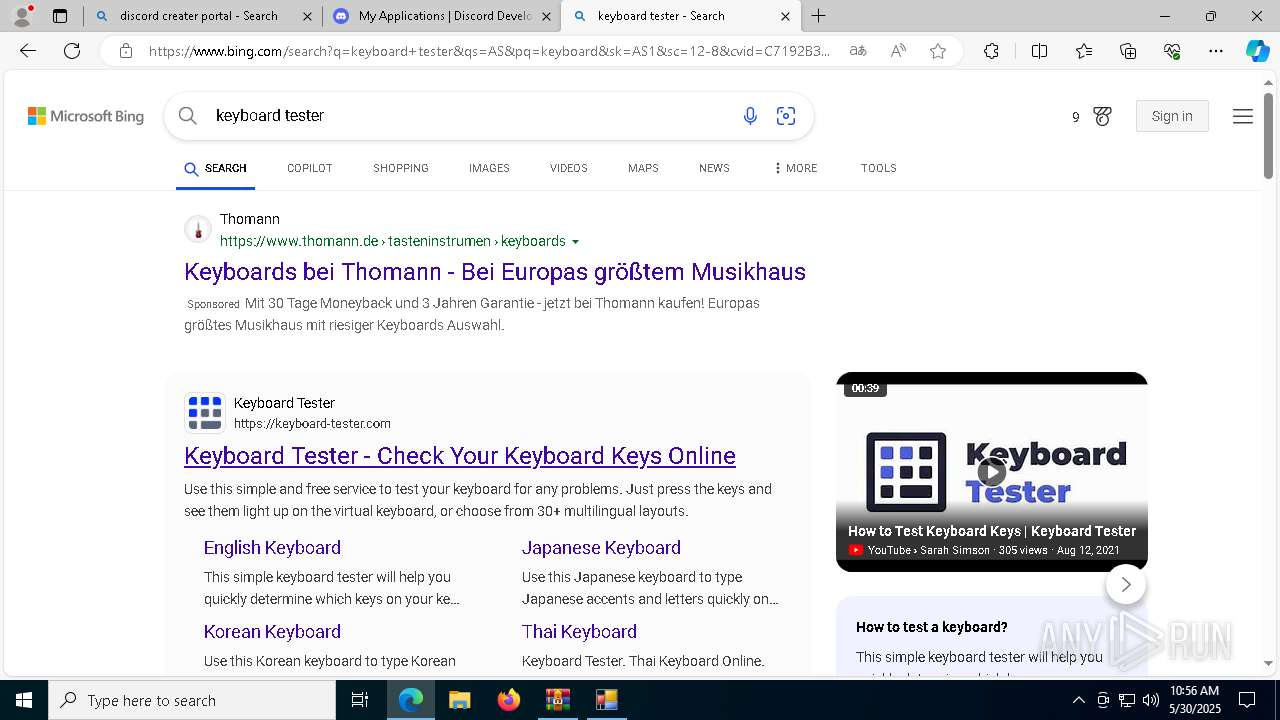This screenshot has width=1280, height=720.
Task: Open the Collections icon
Action: (x=1128, y=51)
